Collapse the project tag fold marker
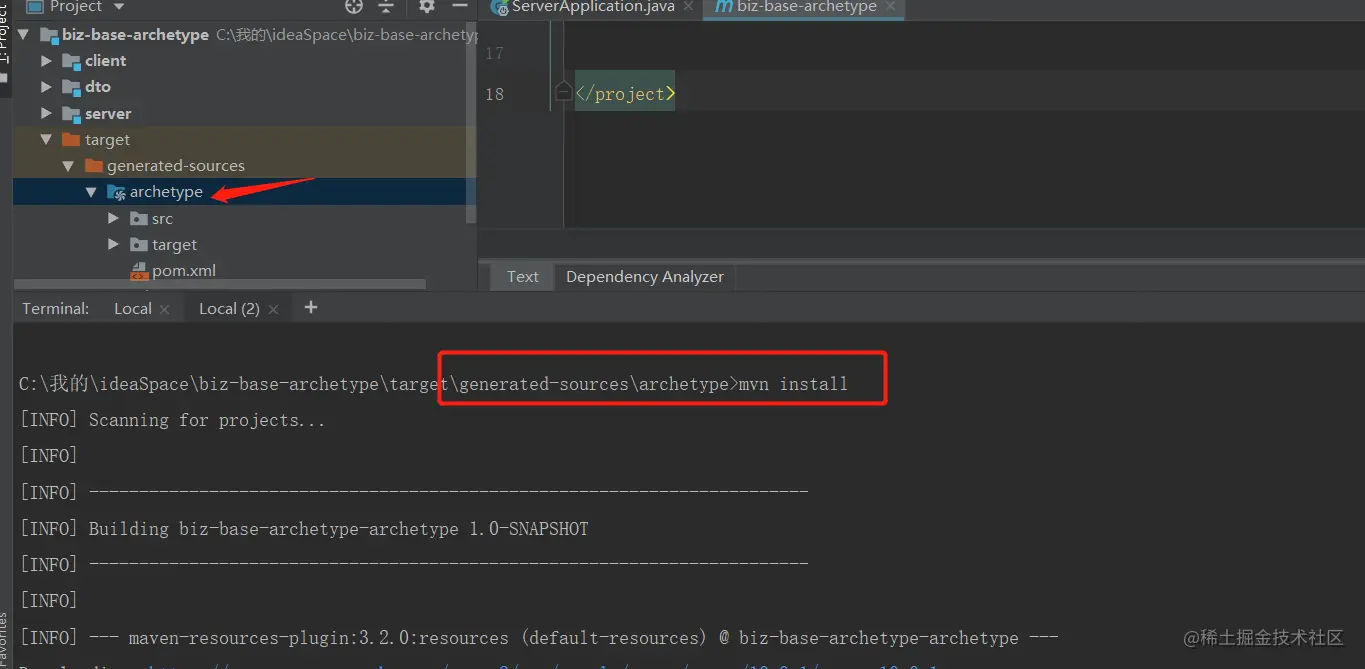 coord(563,93)
